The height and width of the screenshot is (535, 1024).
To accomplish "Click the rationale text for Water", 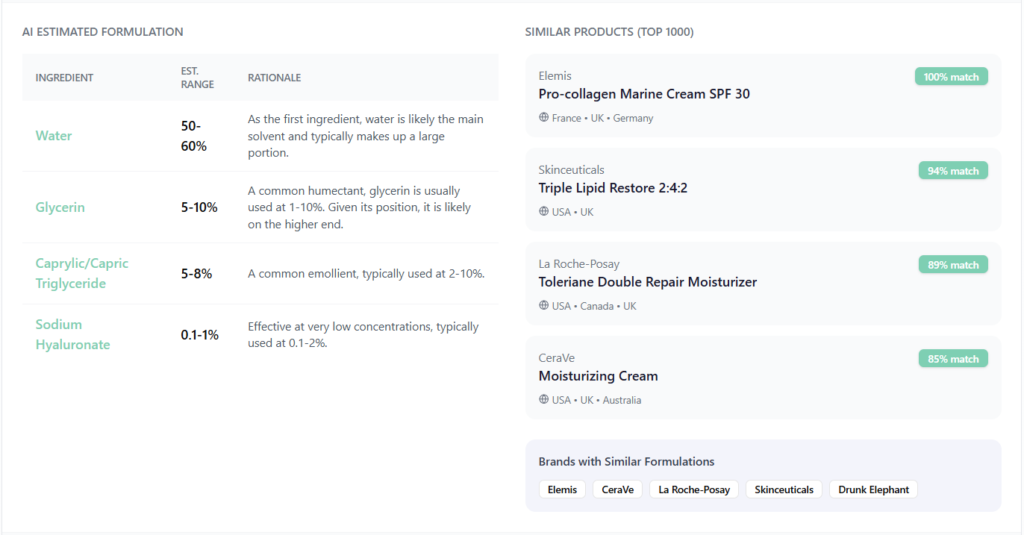I will pyautogui.click(x=366, y=136).
